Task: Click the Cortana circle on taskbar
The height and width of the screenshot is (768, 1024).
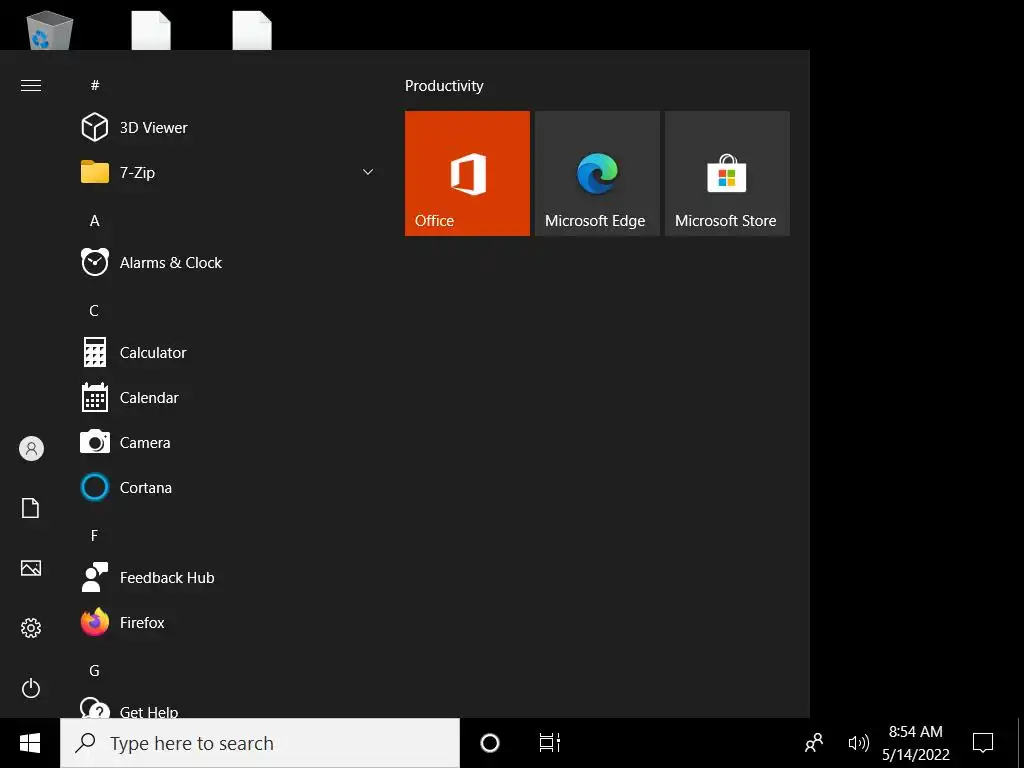Action: [490, 743]
